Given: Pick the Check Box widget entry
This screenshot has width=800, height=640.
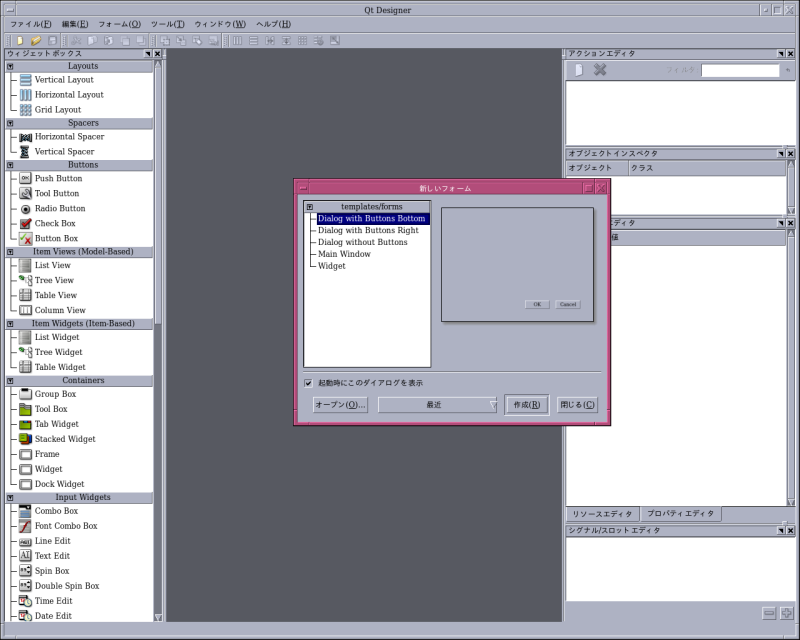Looking at the screenshot, I should [x=47, y=224].
